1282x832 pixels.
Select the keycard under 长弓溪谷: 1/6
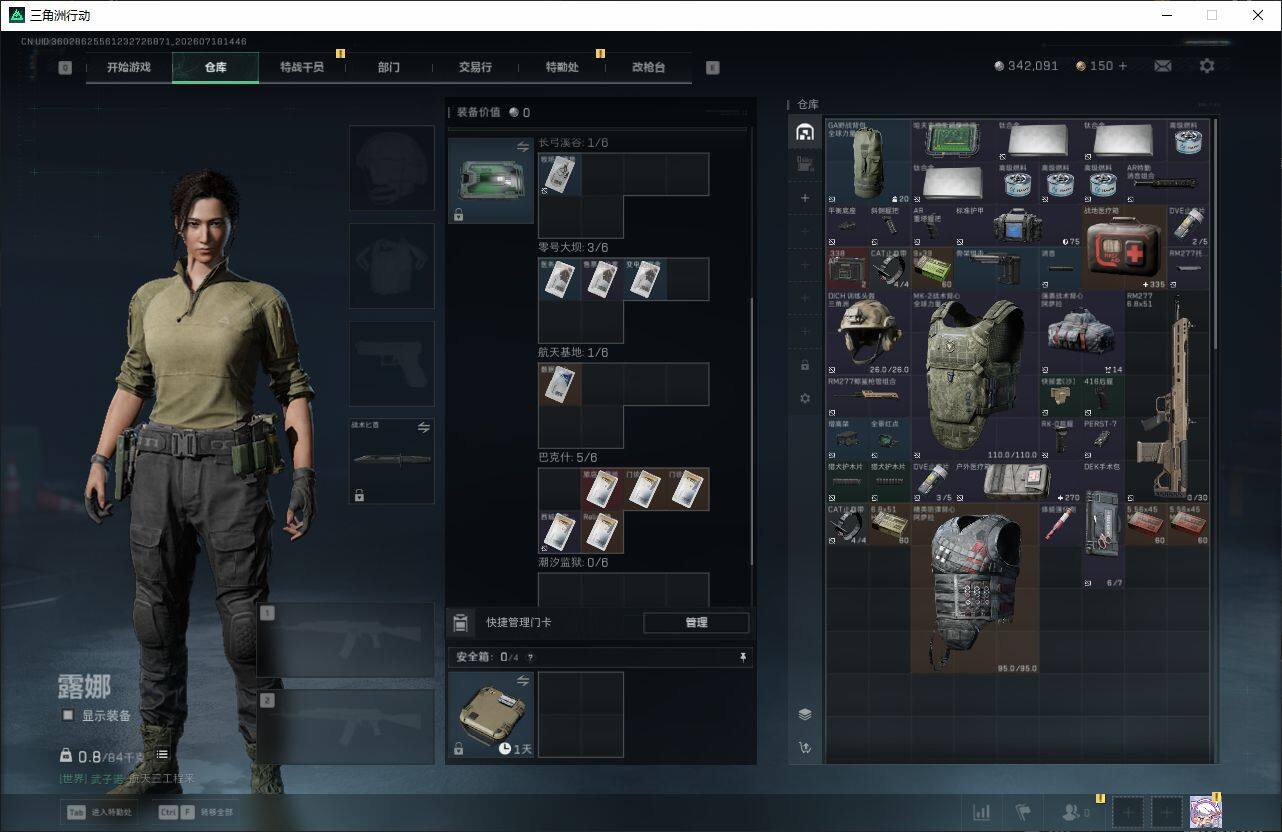click(x=560, y=174)
